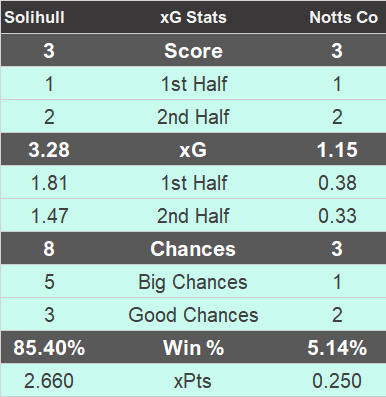386x397 pixels.
Task: Click the Good Chances row label
Action: [193, 315]
